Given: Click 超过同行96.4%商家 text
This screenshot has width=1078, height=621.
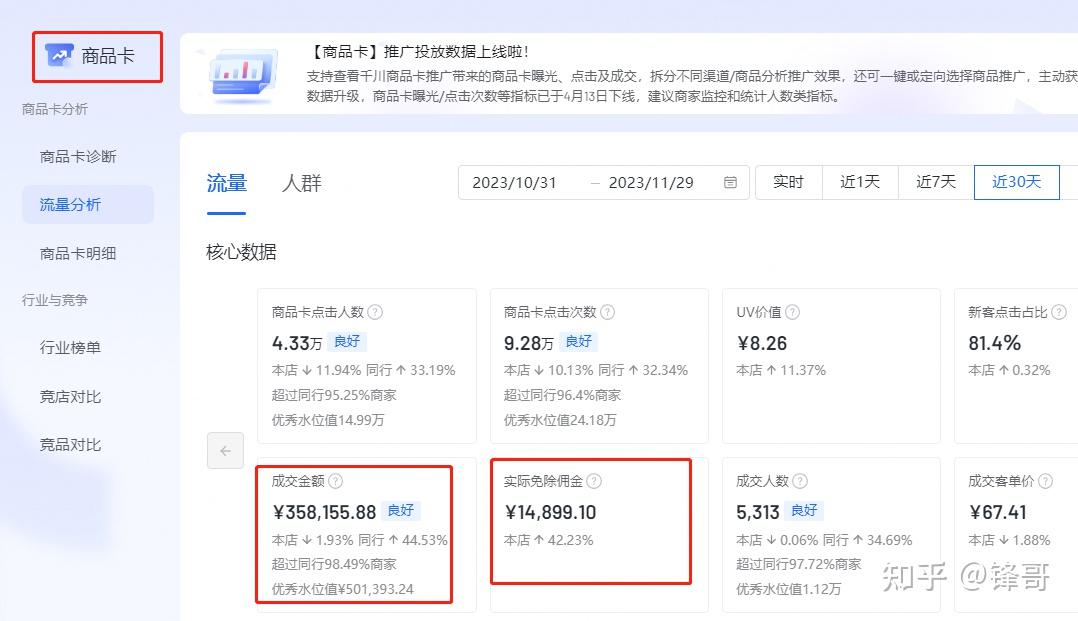Looking at the screenshot, I should (x=562, y=395).
